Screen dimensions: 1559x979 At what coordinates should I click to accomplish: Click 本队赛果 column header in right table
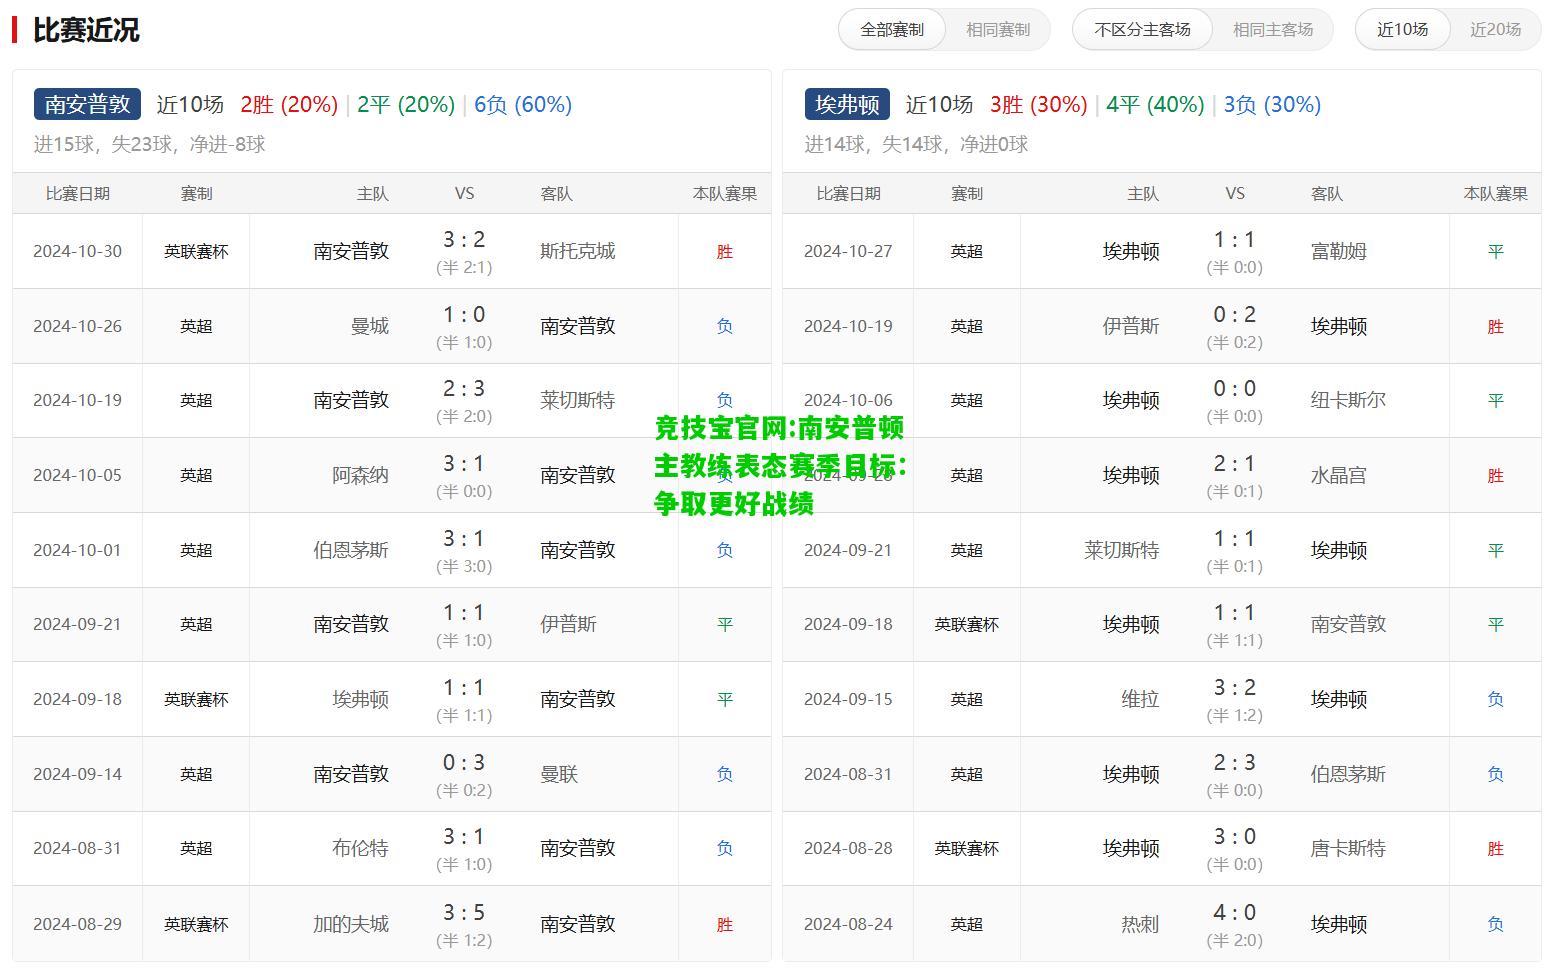pos(1496,194)
